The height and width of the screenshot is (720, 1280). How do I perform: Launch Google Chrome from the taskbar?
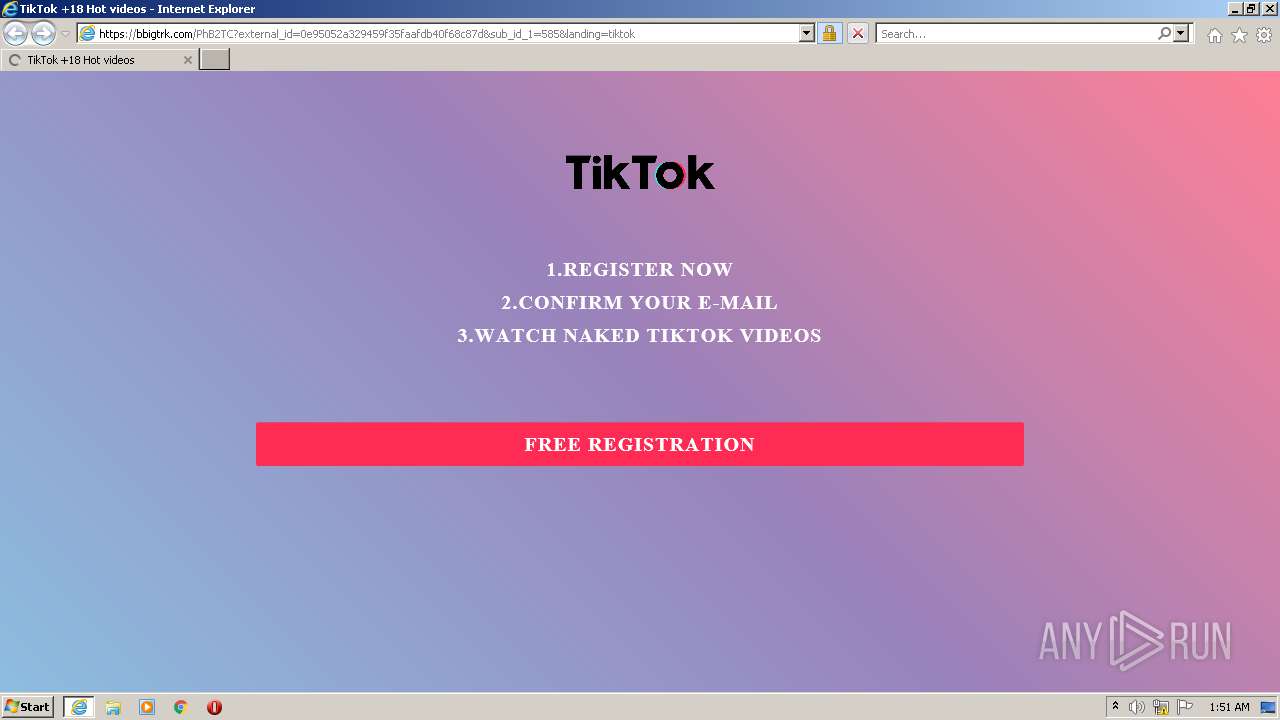[x=181, y=707]
